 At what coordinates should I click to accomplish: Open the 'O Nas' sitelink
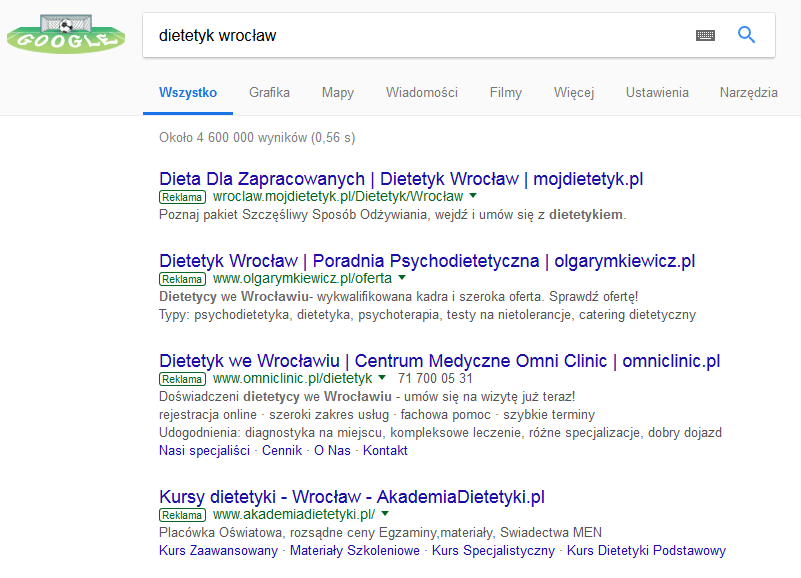click(x=332, y=450)
